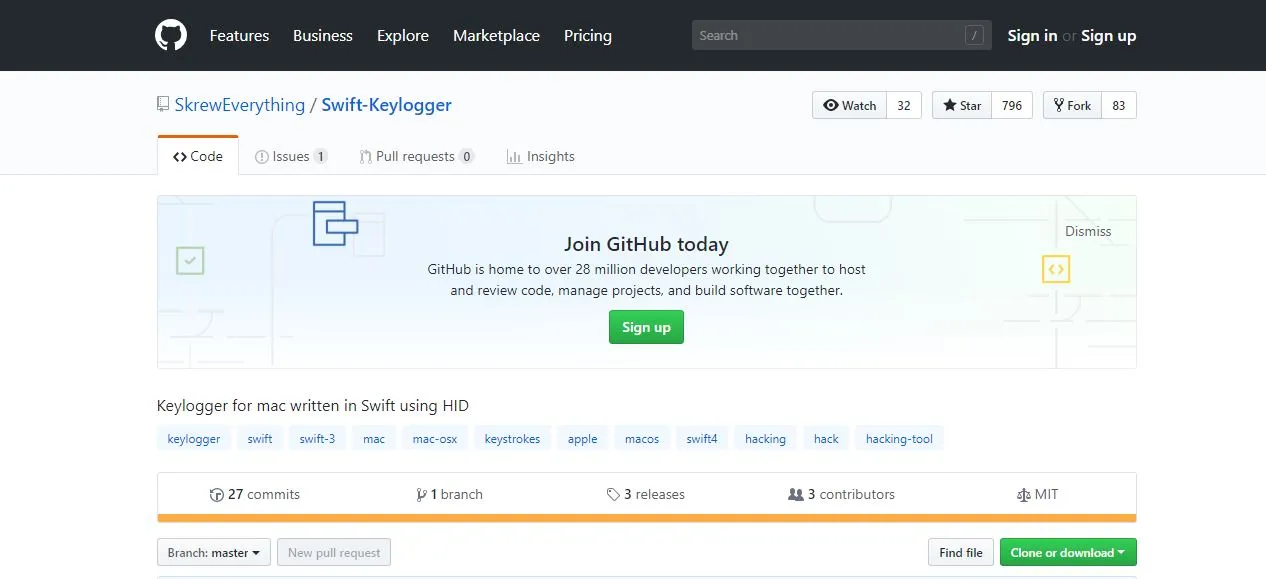Open the MIT license
1266x579 pixels.
1037,494
